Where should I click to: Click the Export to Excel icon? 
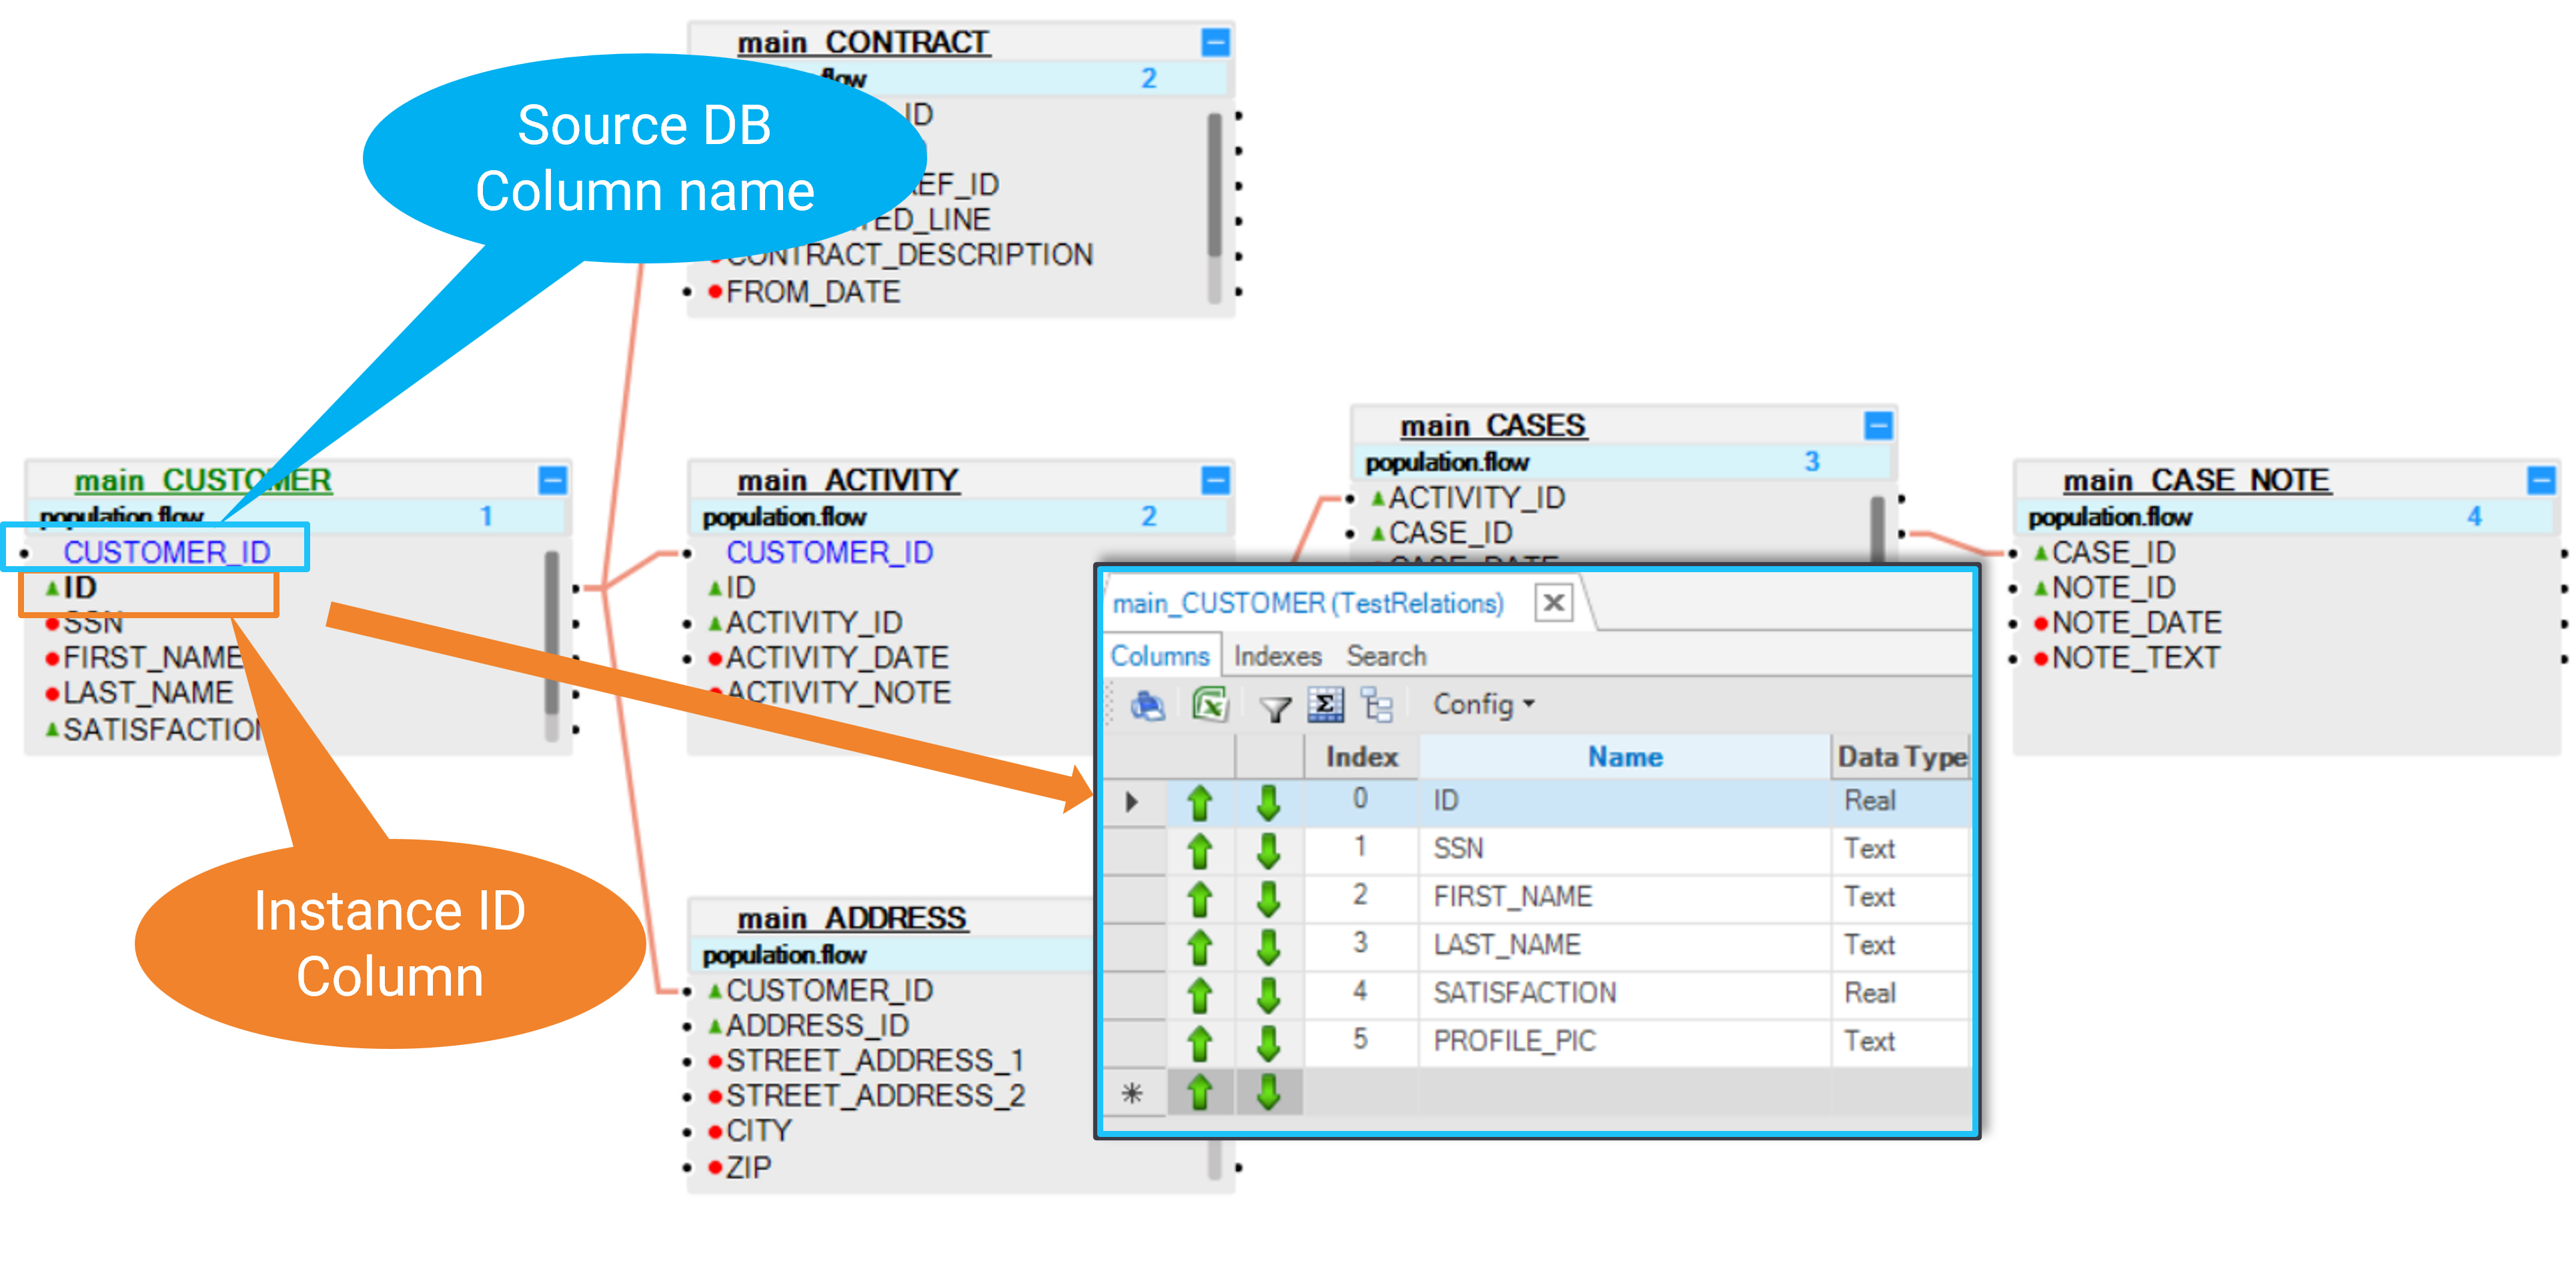click(x=1210, y=705)
